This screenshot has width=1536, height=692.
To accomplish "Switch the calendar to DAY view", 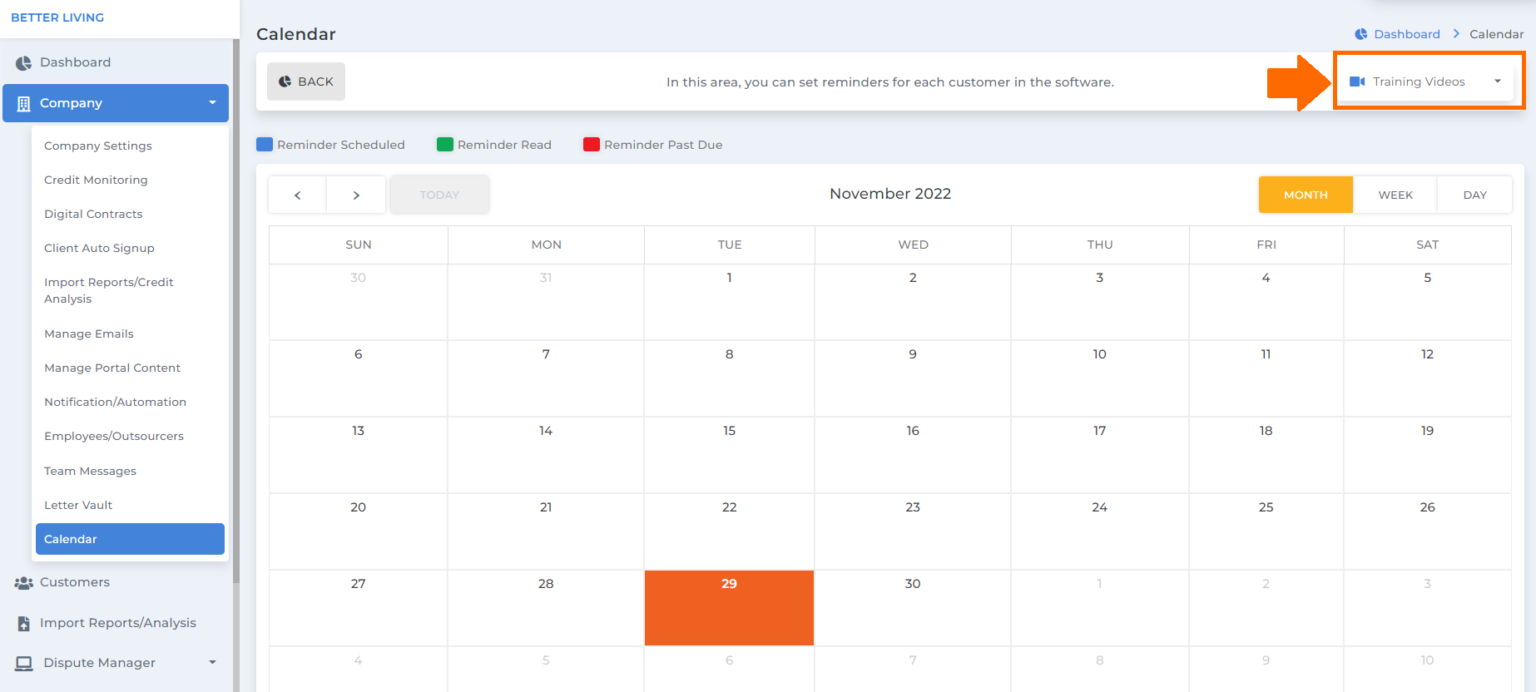I will click(1474, 194).
